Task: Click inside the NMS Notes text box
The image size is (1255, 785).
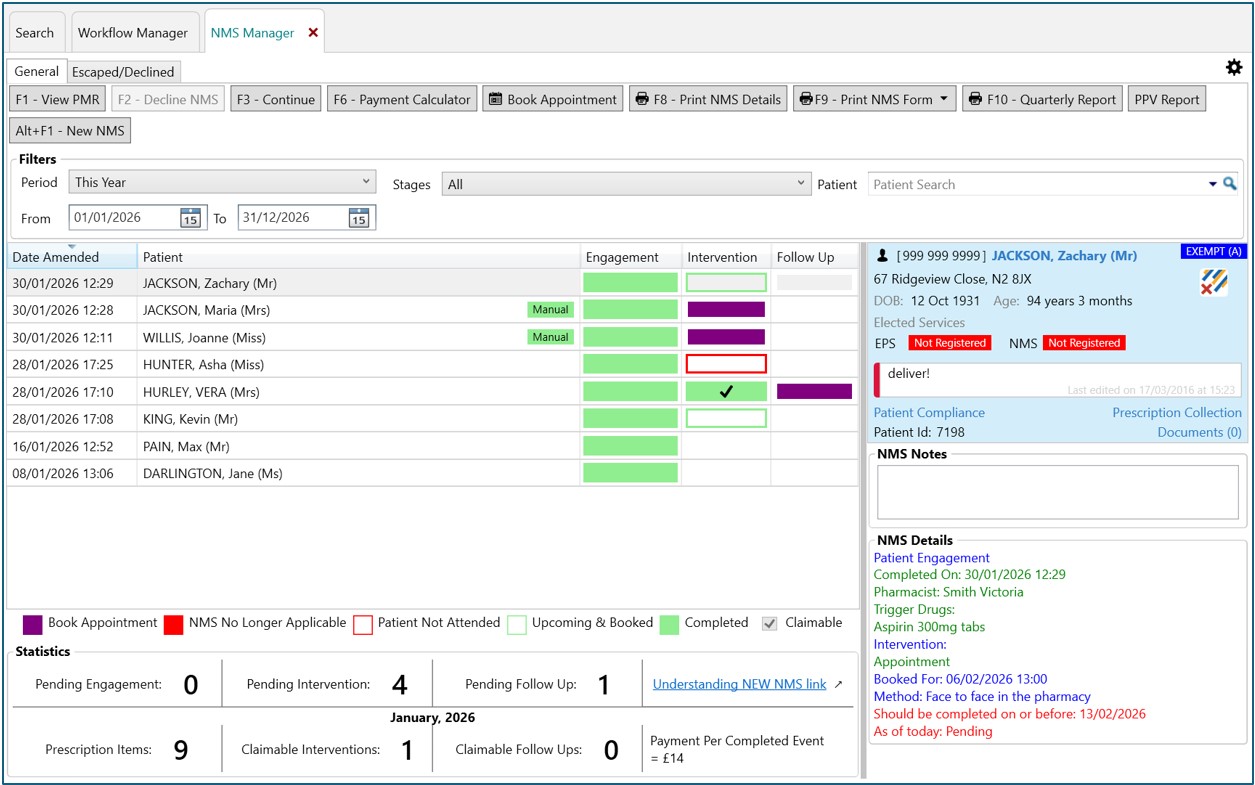Action: coord(1057,492)
